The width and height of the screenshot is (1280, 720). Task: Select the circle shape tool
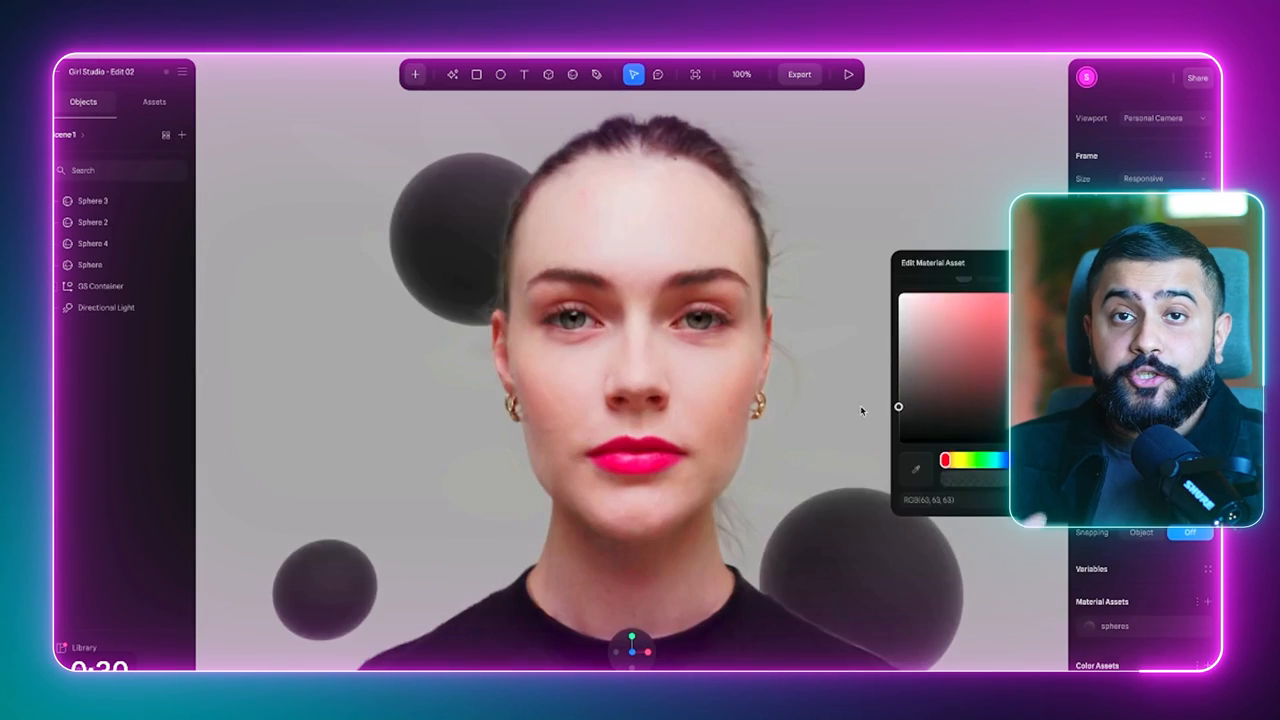[500, 74]
